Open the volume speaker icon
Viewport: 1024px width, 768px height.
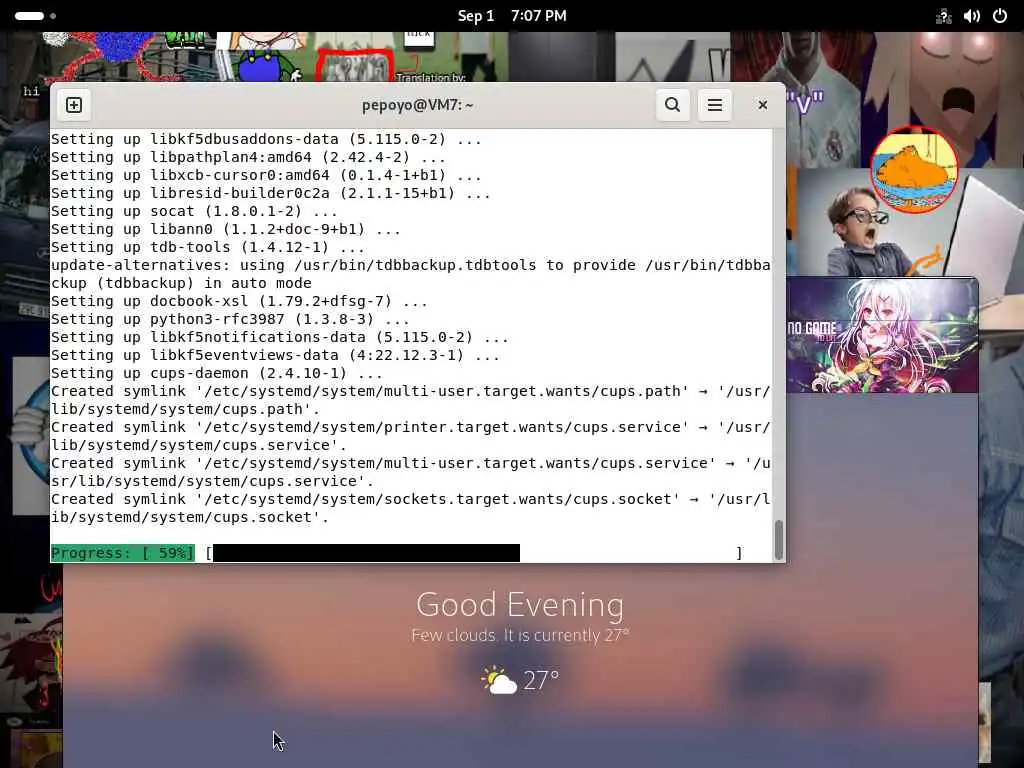tap(972, 16)
